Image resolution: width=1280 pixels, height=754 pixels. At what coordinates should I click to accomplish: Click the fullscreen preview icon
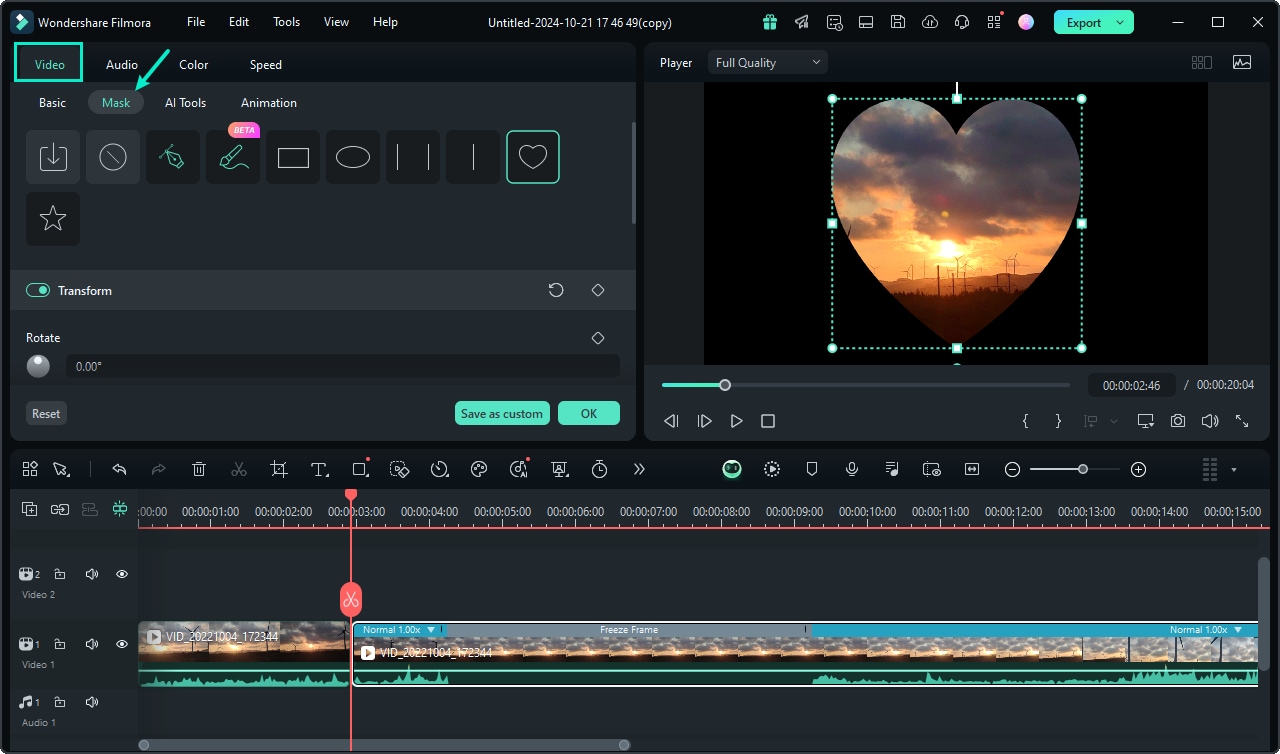1242,421
